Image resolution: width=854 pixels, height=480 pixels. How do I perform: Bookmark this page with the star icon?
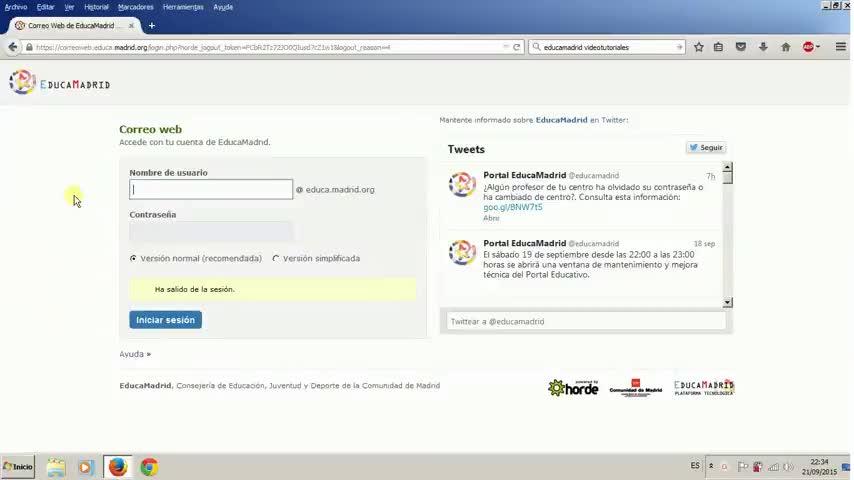pyautogui.click(x=699, y=47)
